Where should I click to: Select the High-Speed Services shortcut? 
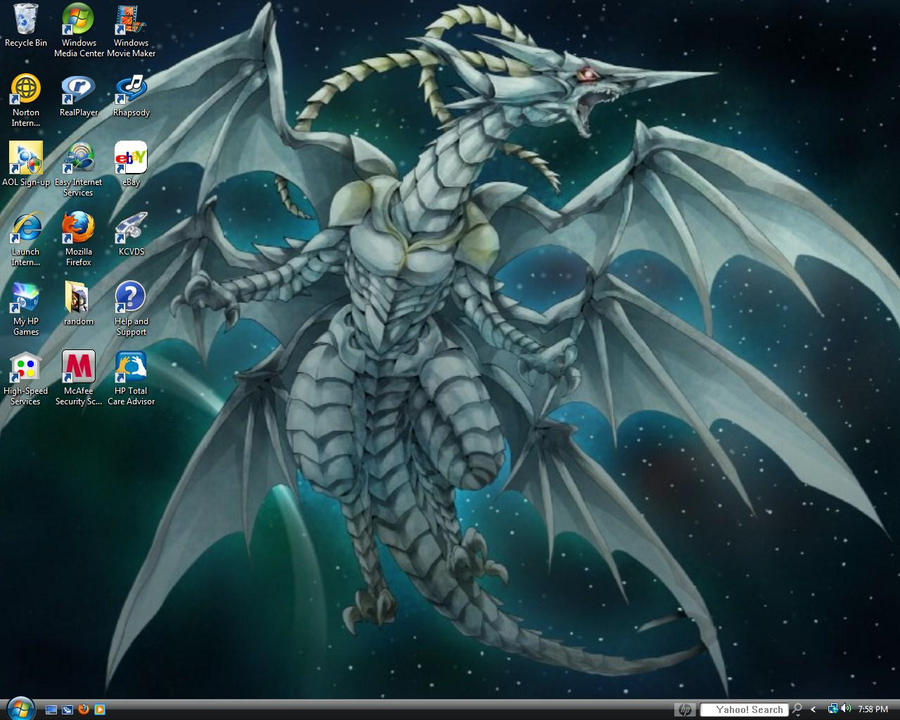(25, 378)
